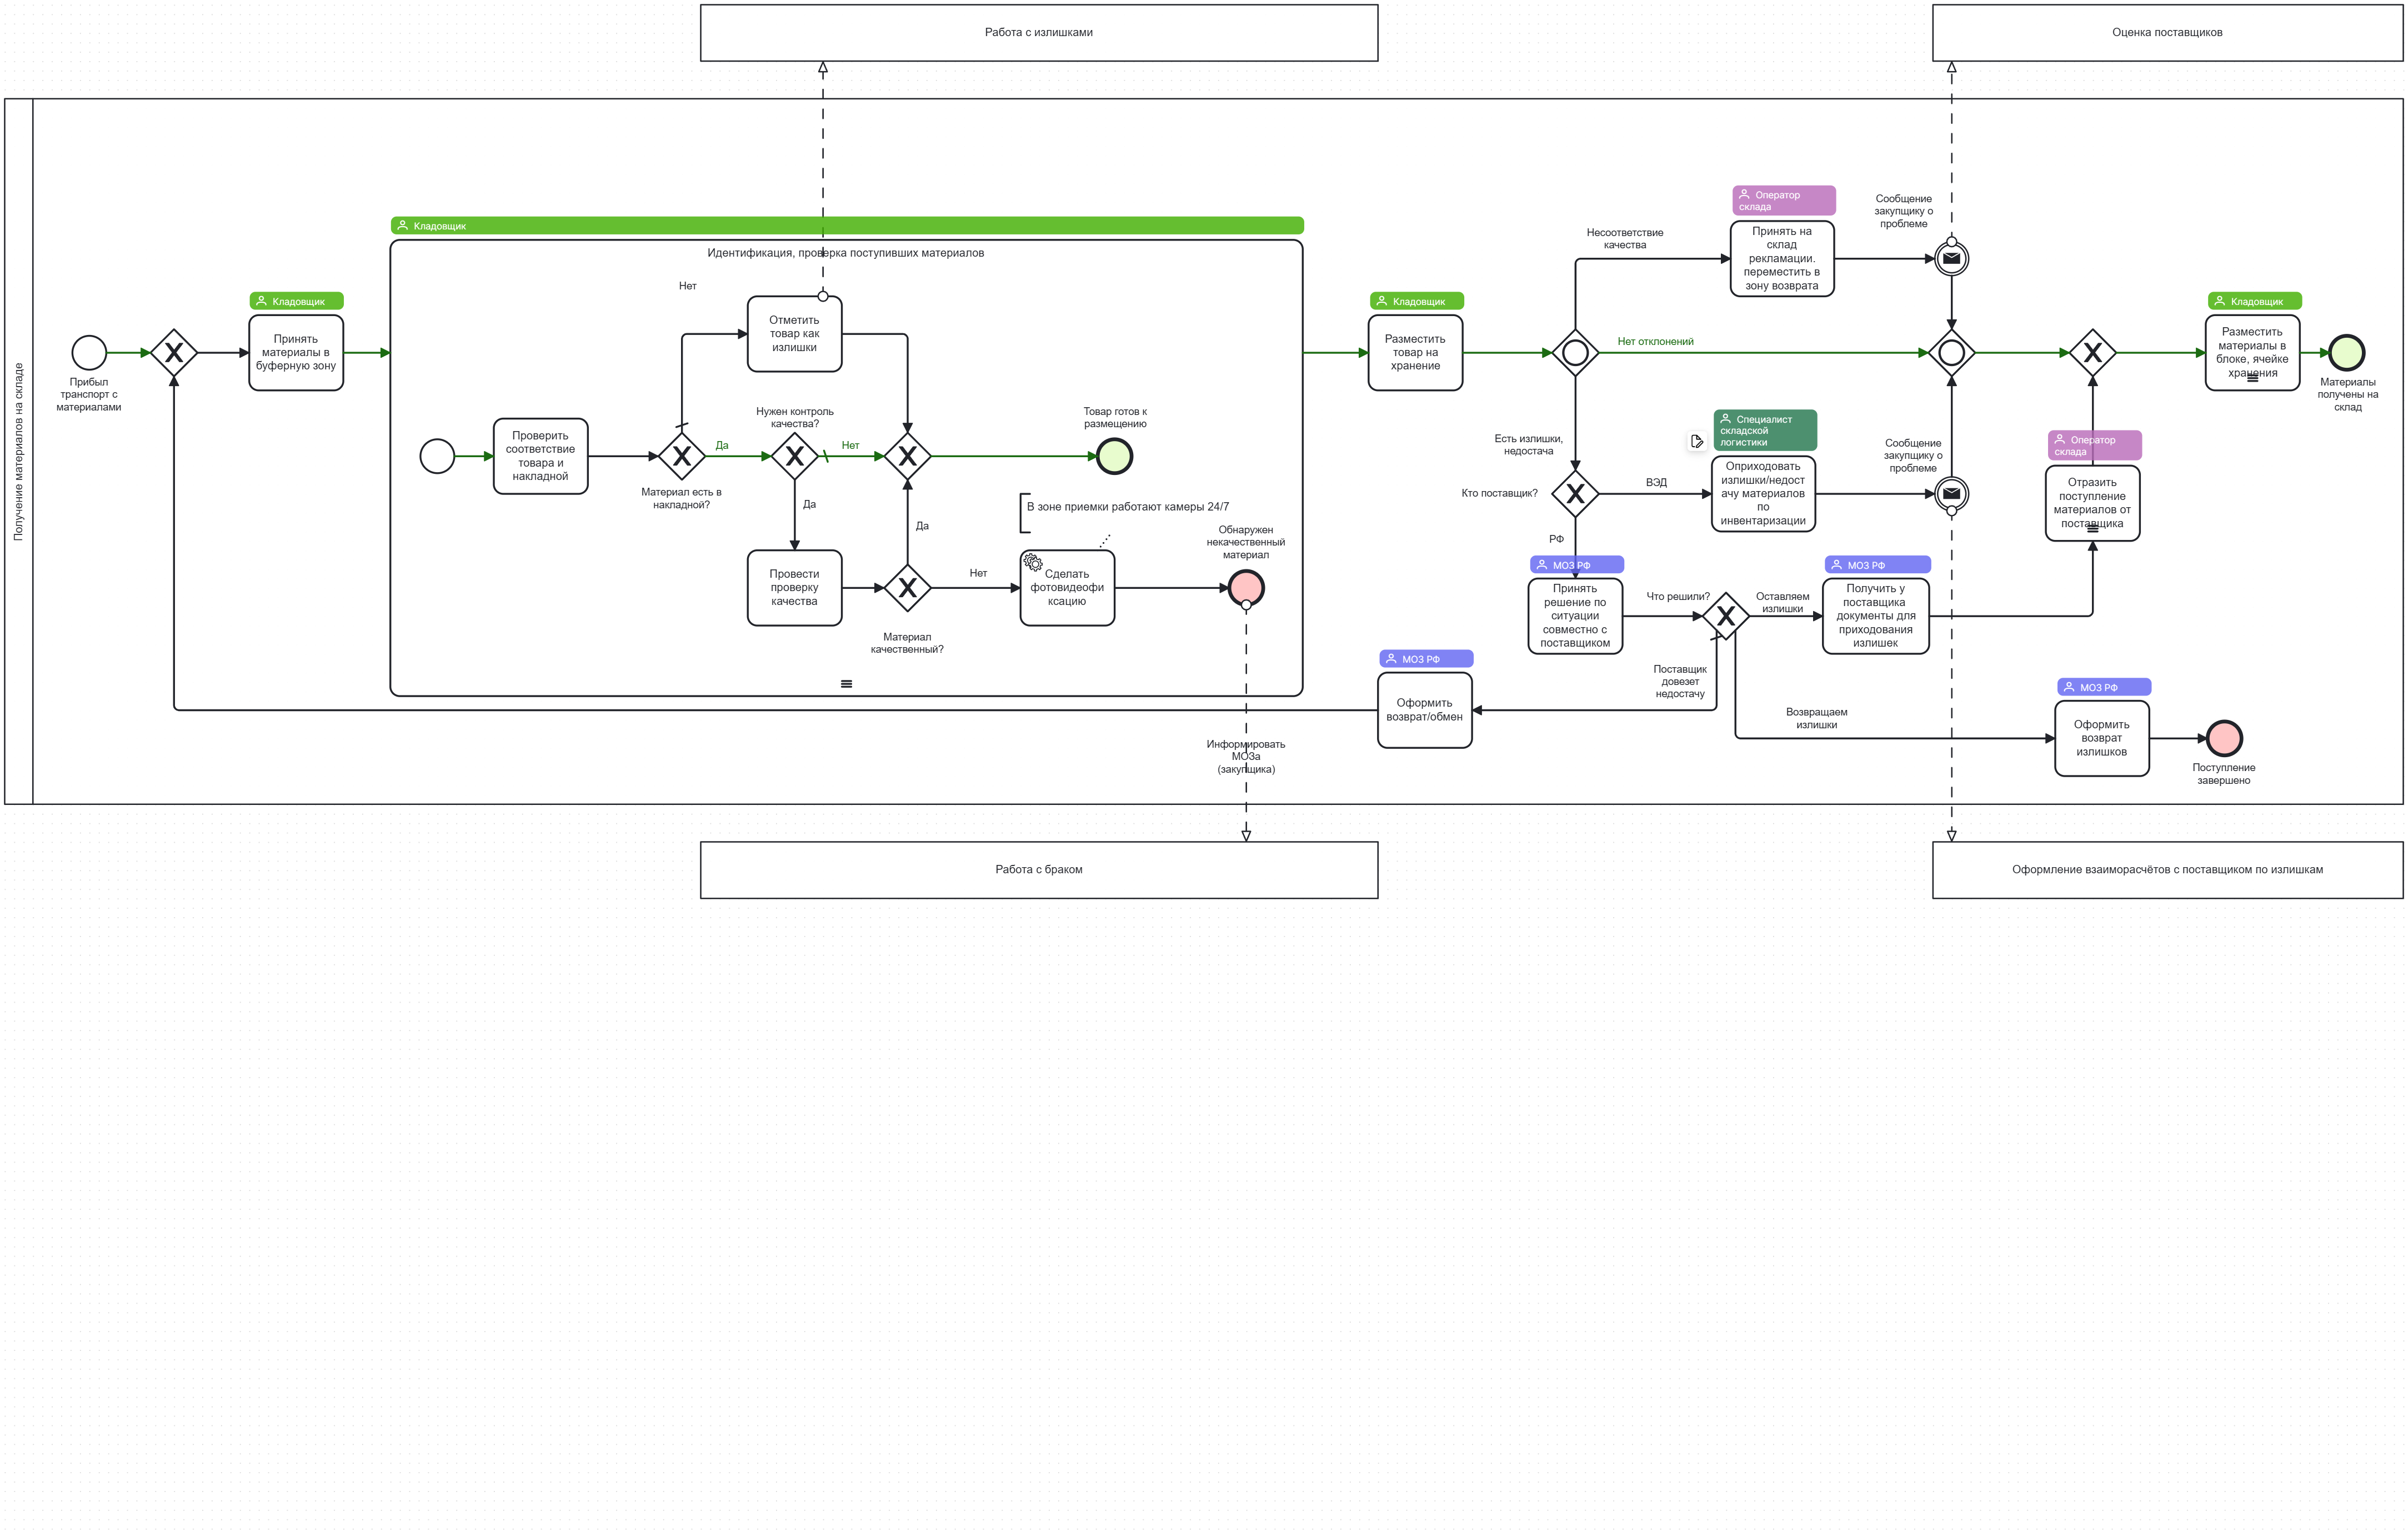Select the Нужен контроль качества? gateway

[x=795, y=456]
